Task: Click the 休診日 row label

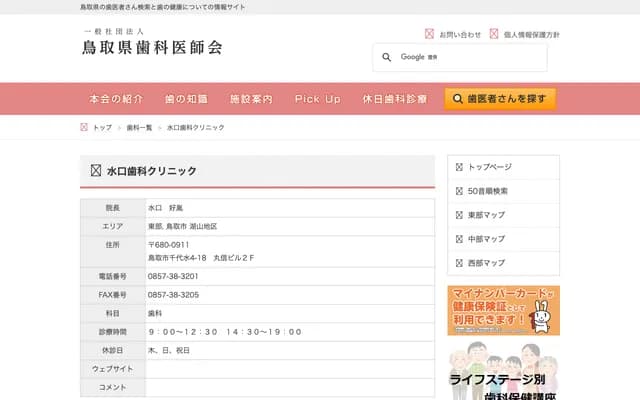Action: pos(113,350)
